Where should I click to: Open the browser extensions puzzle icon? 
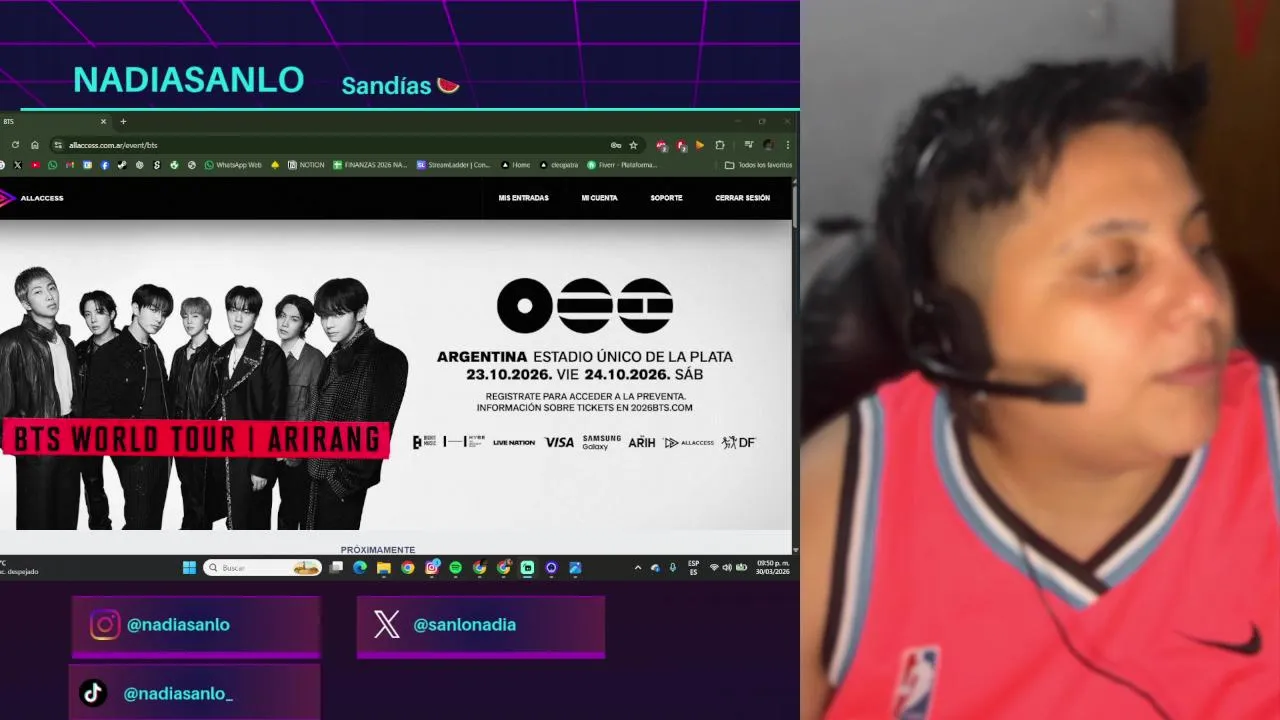click(x=719, y=145)
